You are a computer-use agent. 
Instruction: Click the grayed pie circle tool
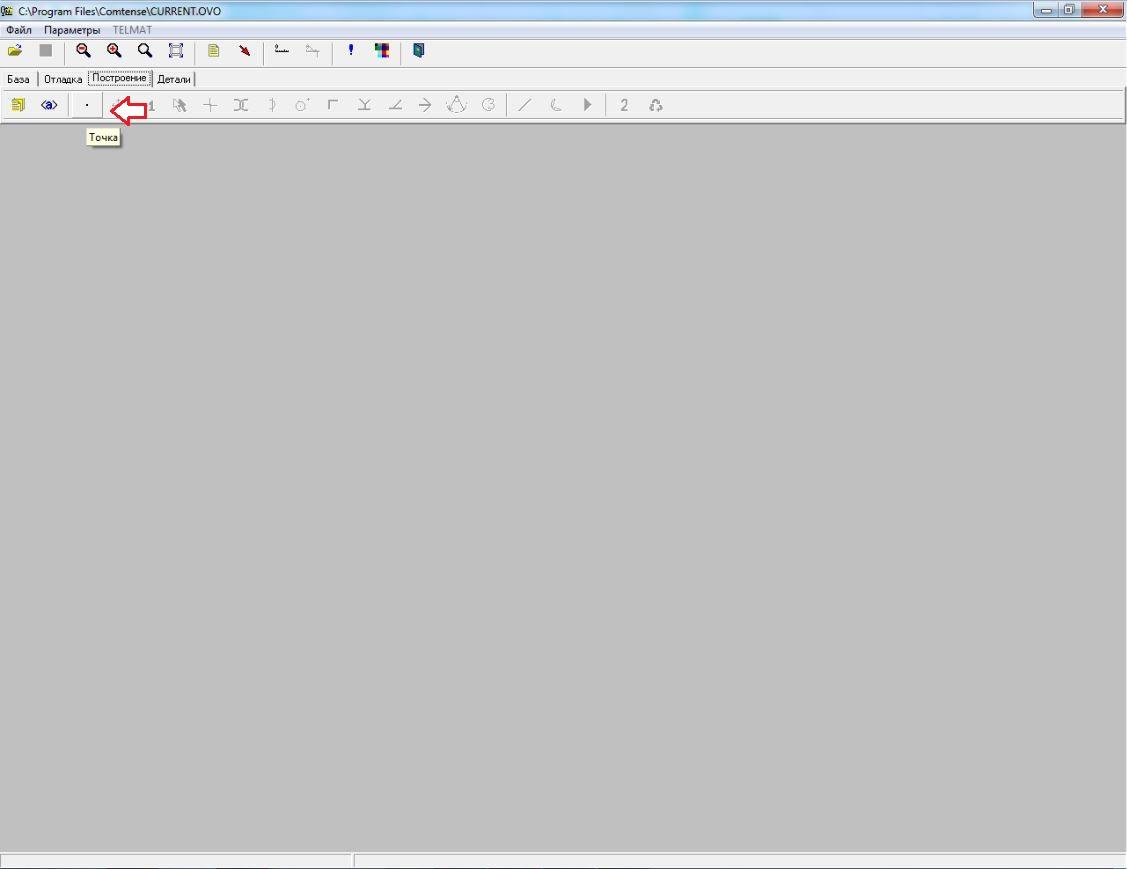[488, 106]
